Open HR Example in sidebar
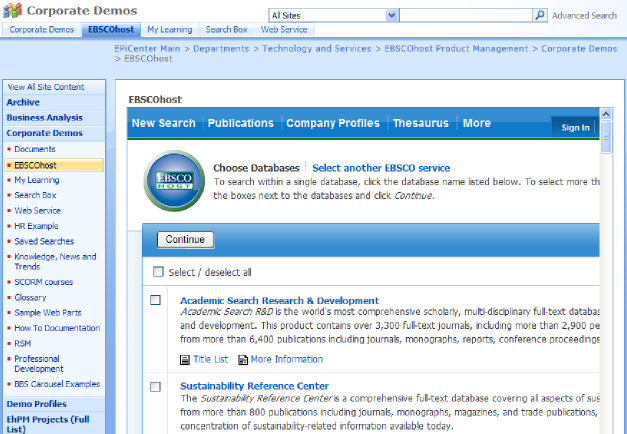This screenshot has height=434, width=627. pyautogui.click(x=36, y=226)
